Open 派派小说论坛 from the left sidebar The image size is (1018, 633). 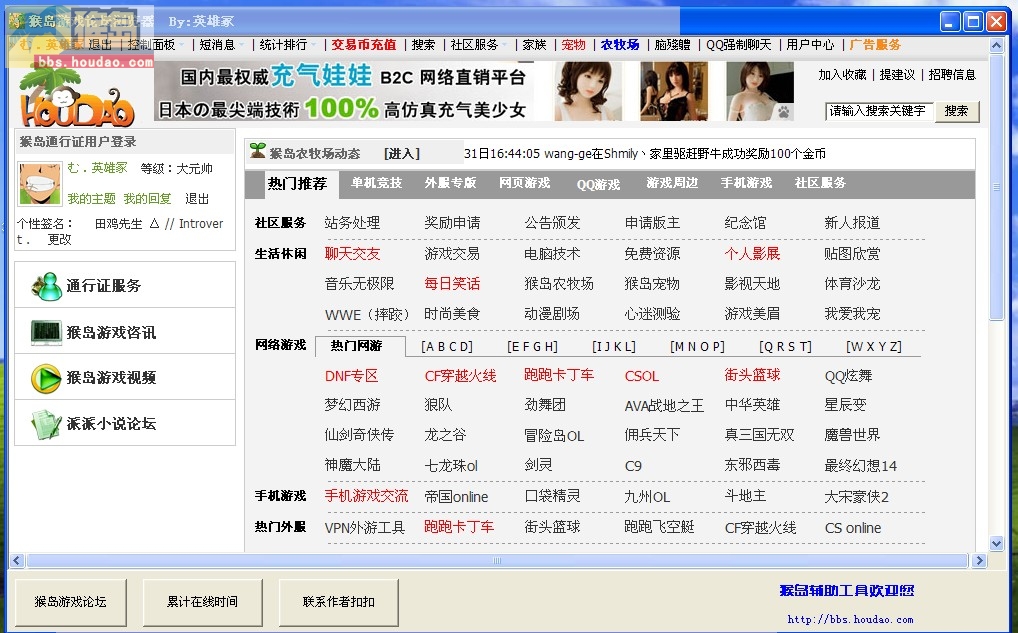(x=125, y=423)
